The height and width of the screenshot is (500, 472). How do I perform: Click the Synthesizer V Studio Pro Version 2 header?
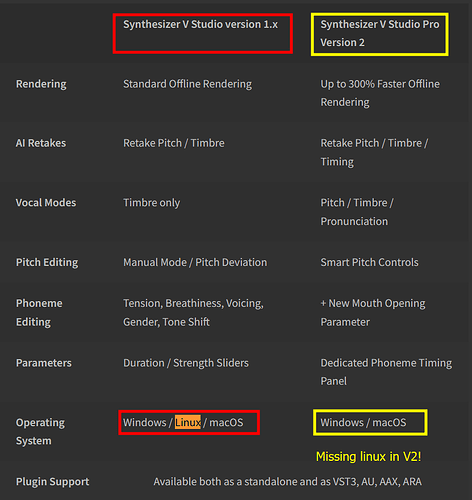(380, 33)
